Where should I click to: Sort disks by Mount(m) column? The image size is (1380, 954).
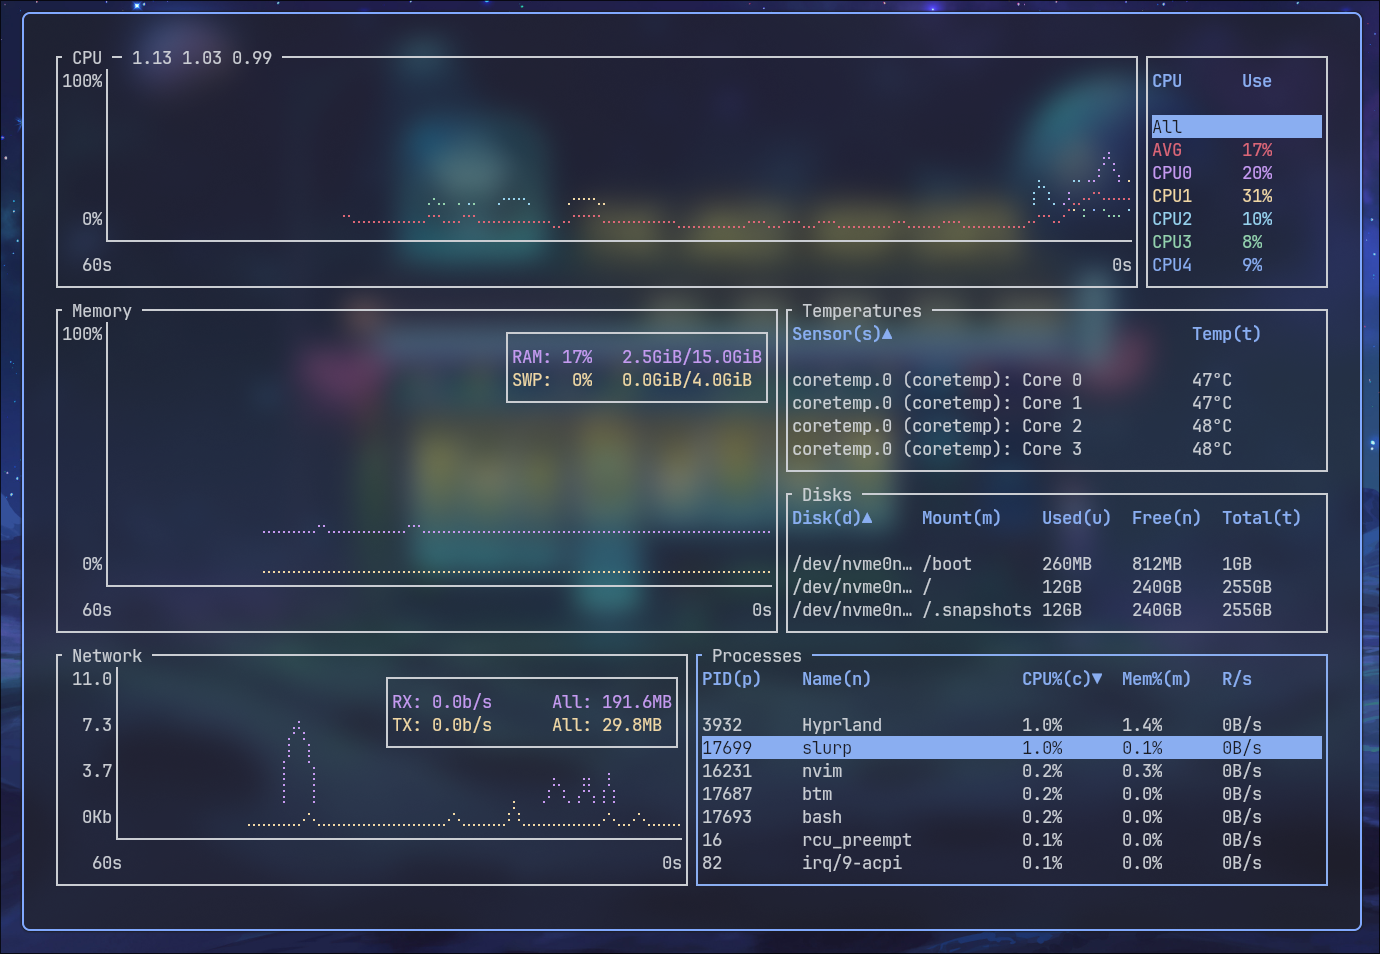tap(960, 518)
